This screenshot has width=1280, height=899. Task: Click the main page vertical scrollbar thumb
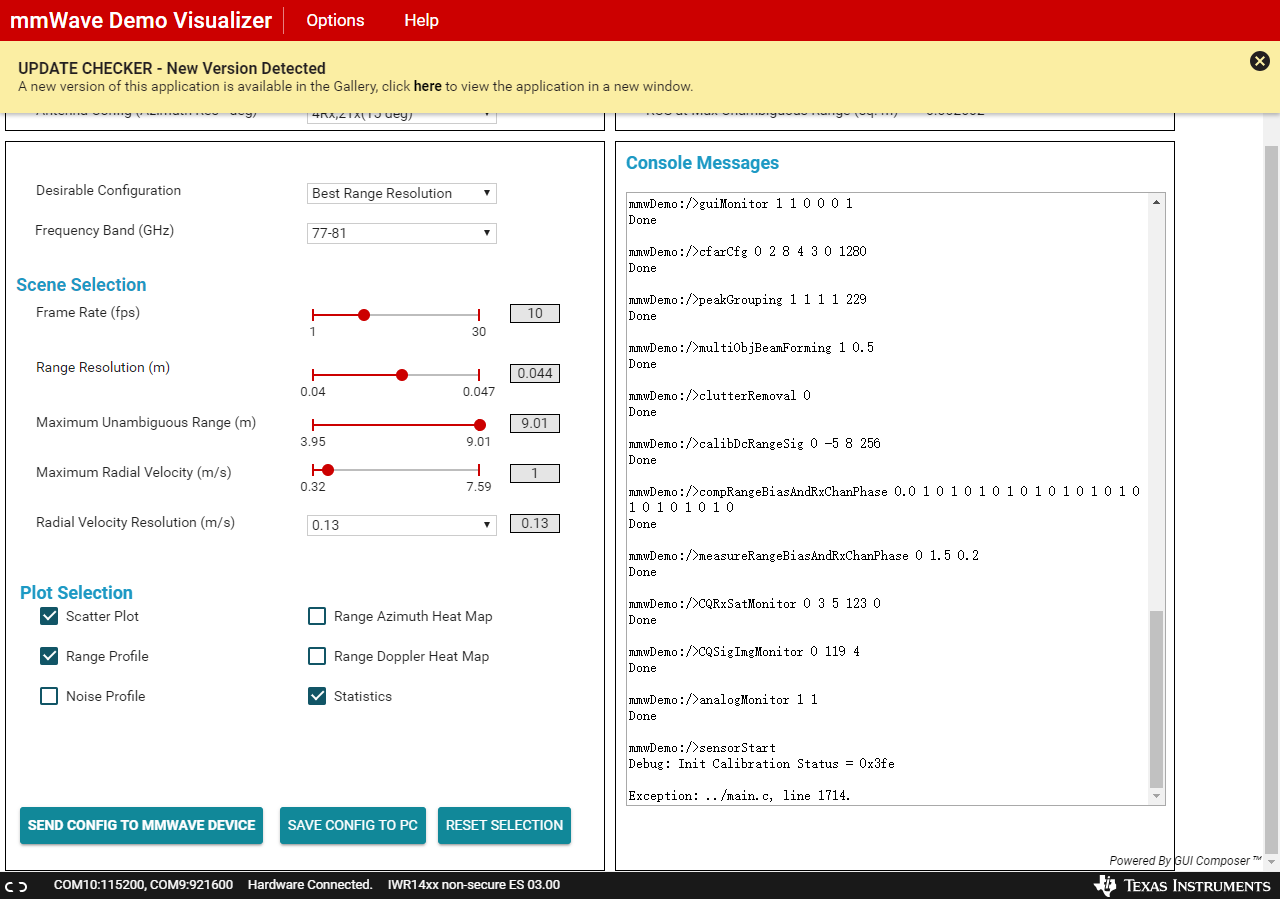tap(1272, 500)
